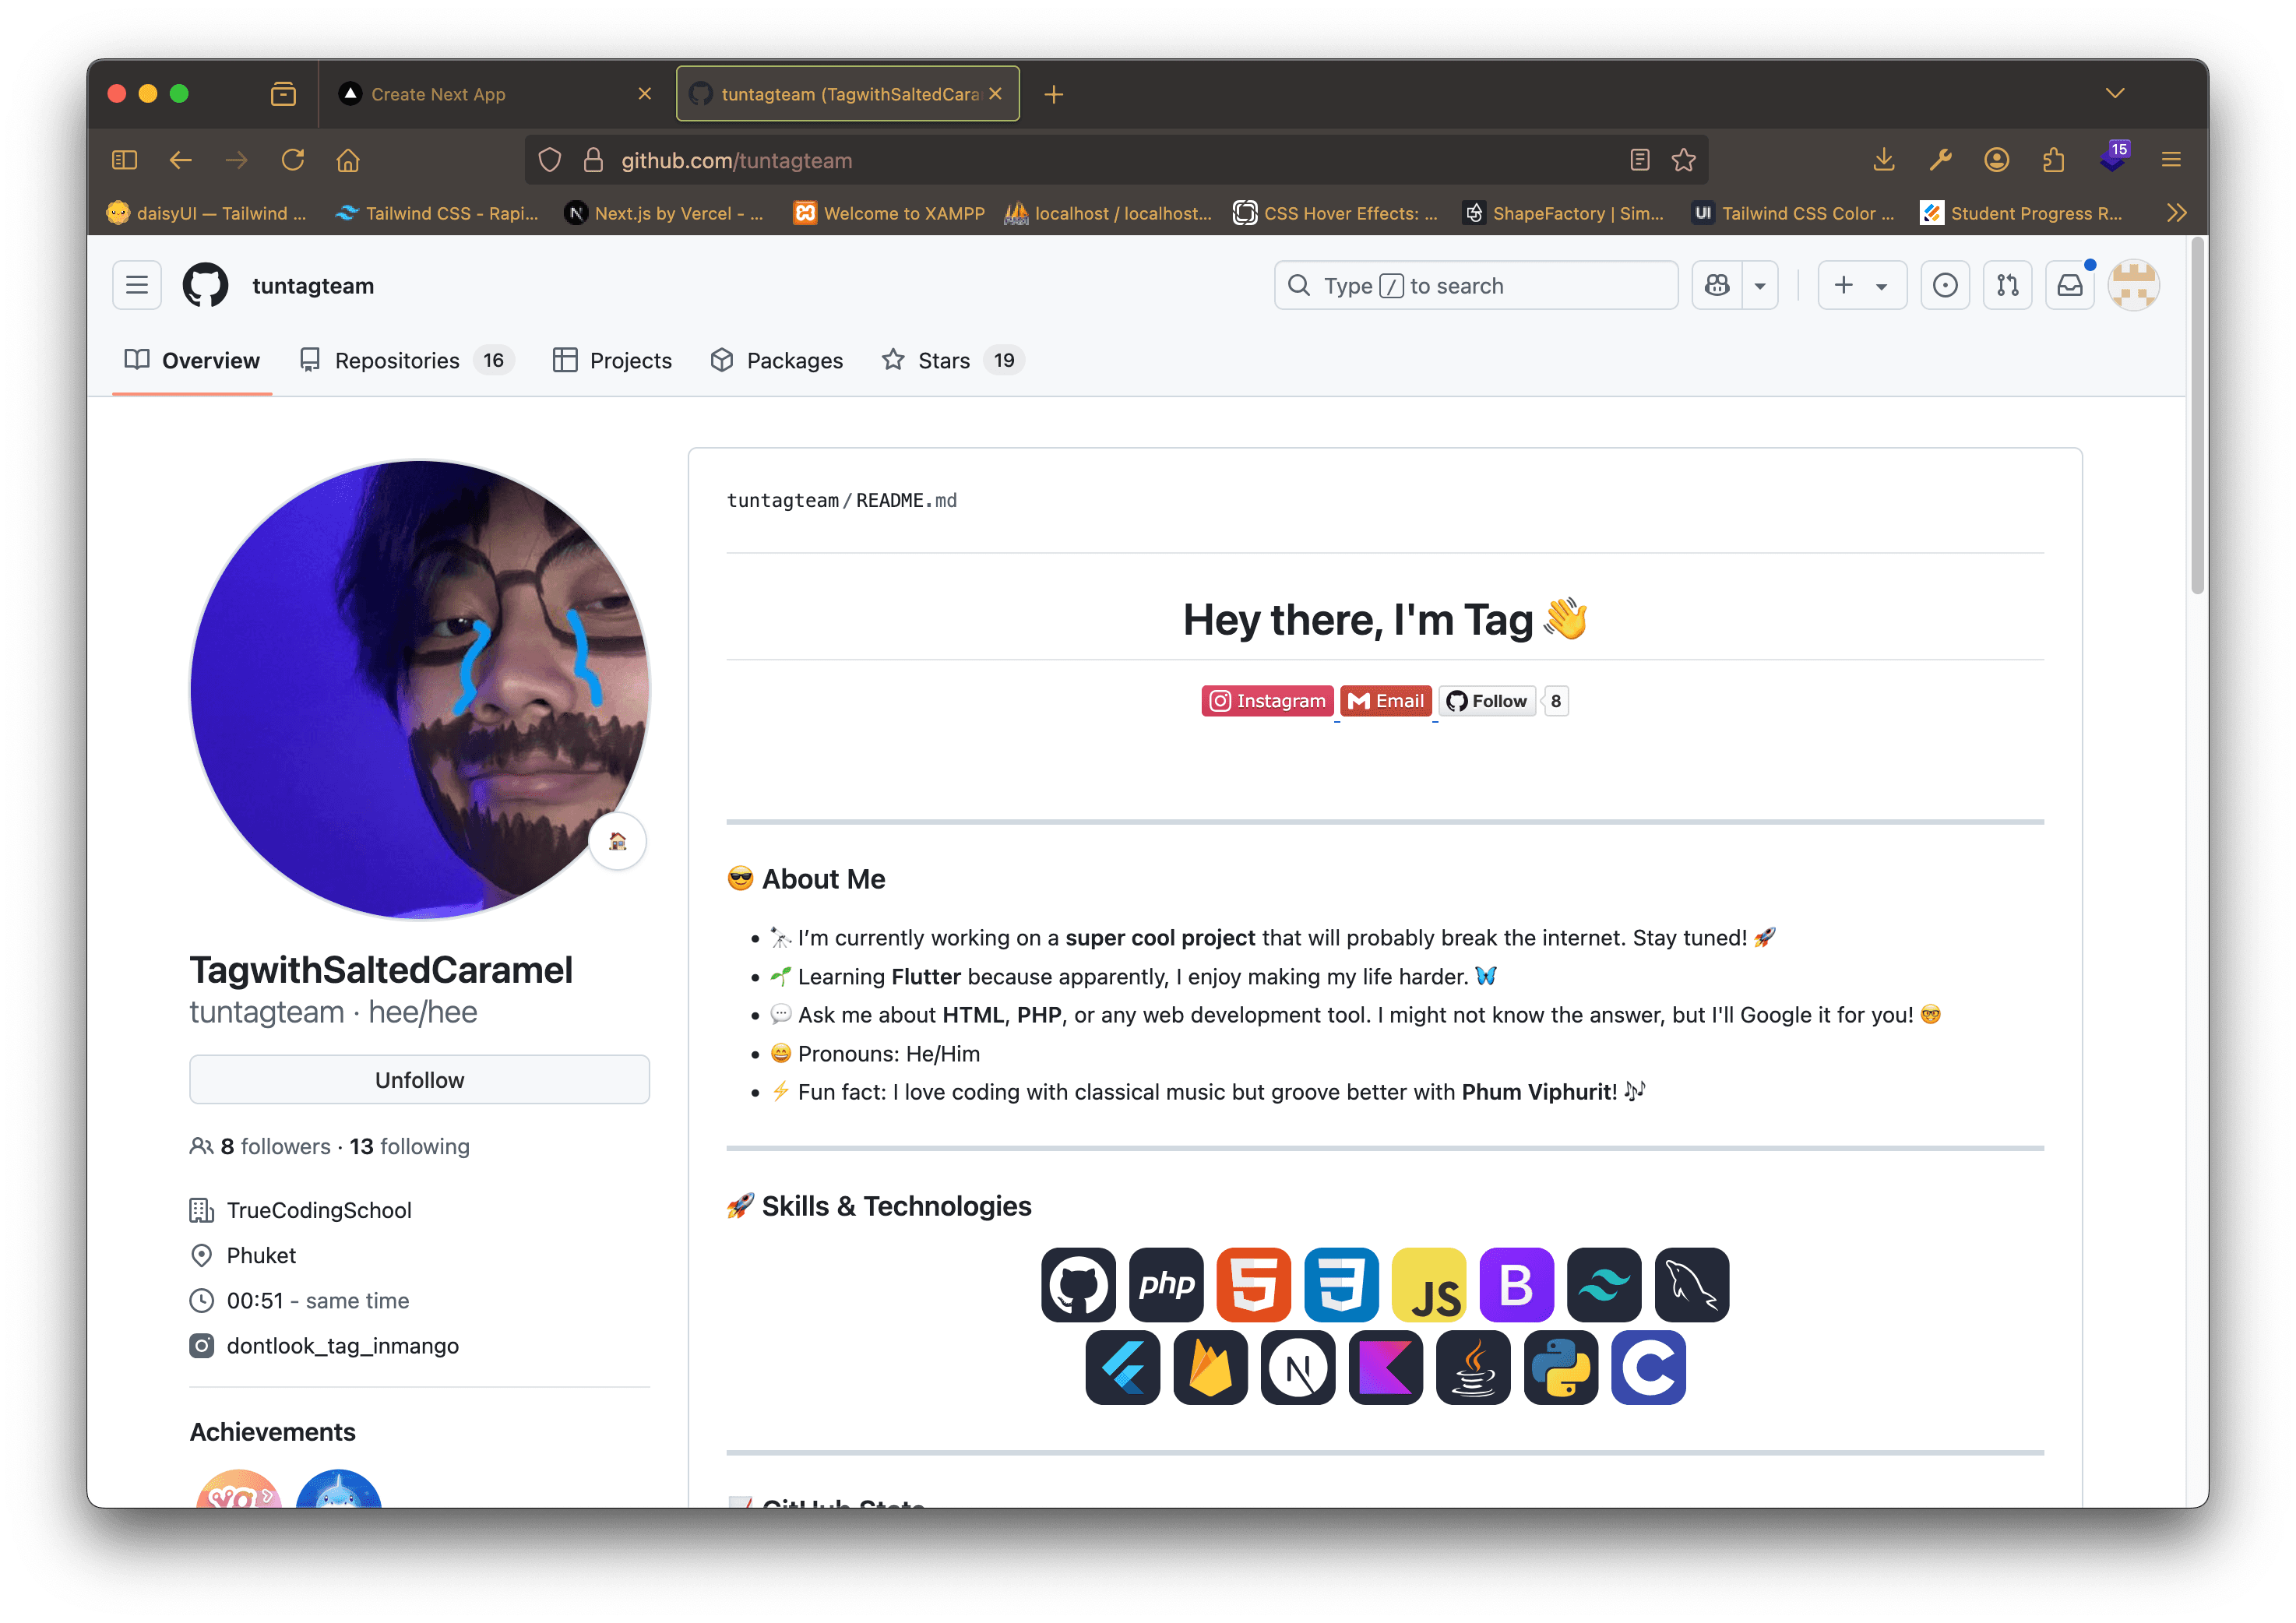This screenshot has width=2296, height=1623.
Task: Switch to the Overview tab
Action: pyautogui.click(x=192, y=361)
